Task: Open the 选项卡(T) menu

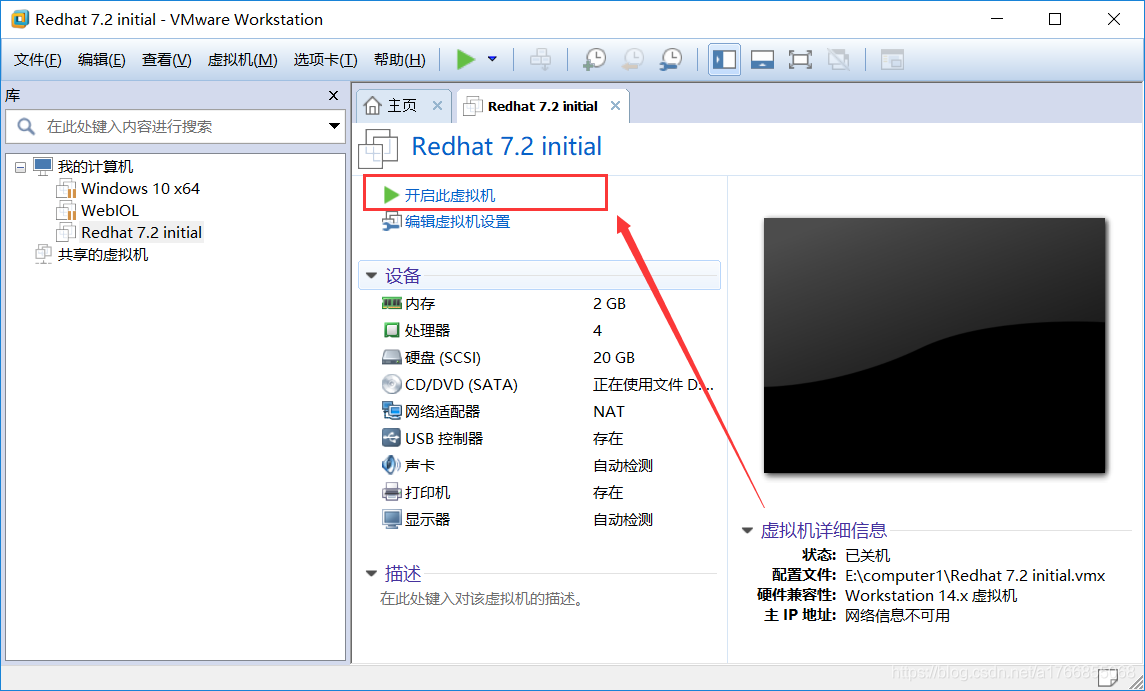Action: point(325,60)
